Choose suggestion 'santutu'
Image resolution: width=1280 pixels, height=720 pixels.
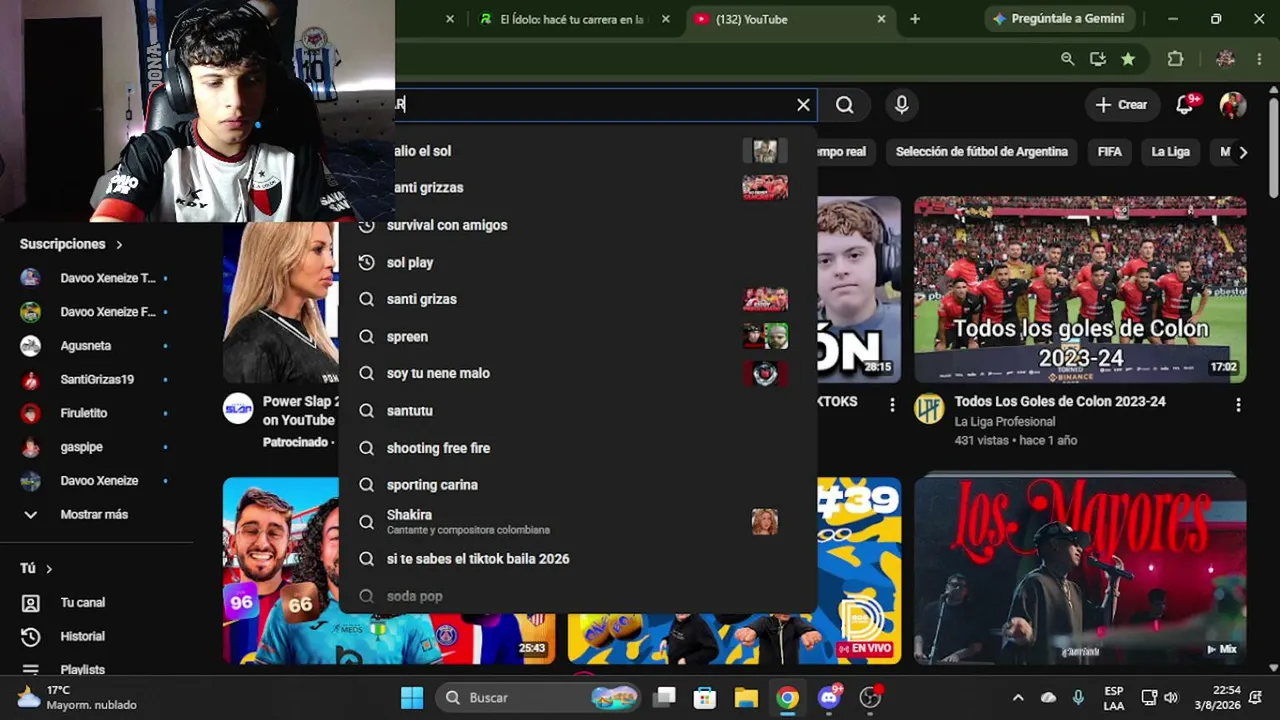coord(578,411)
